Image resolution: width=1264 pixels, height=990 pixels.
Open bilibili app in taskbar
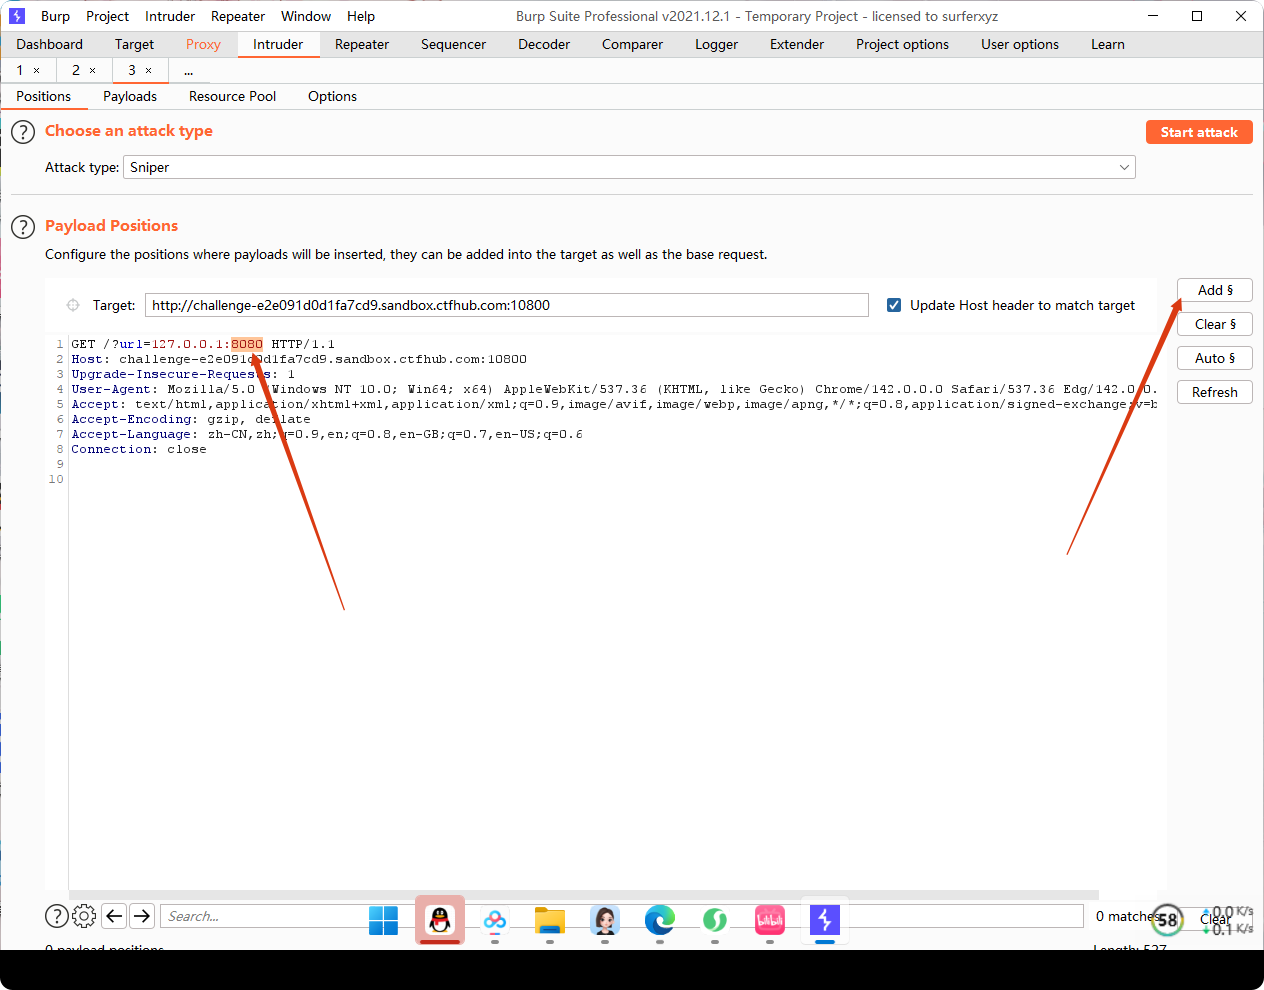tap(770, 920)
